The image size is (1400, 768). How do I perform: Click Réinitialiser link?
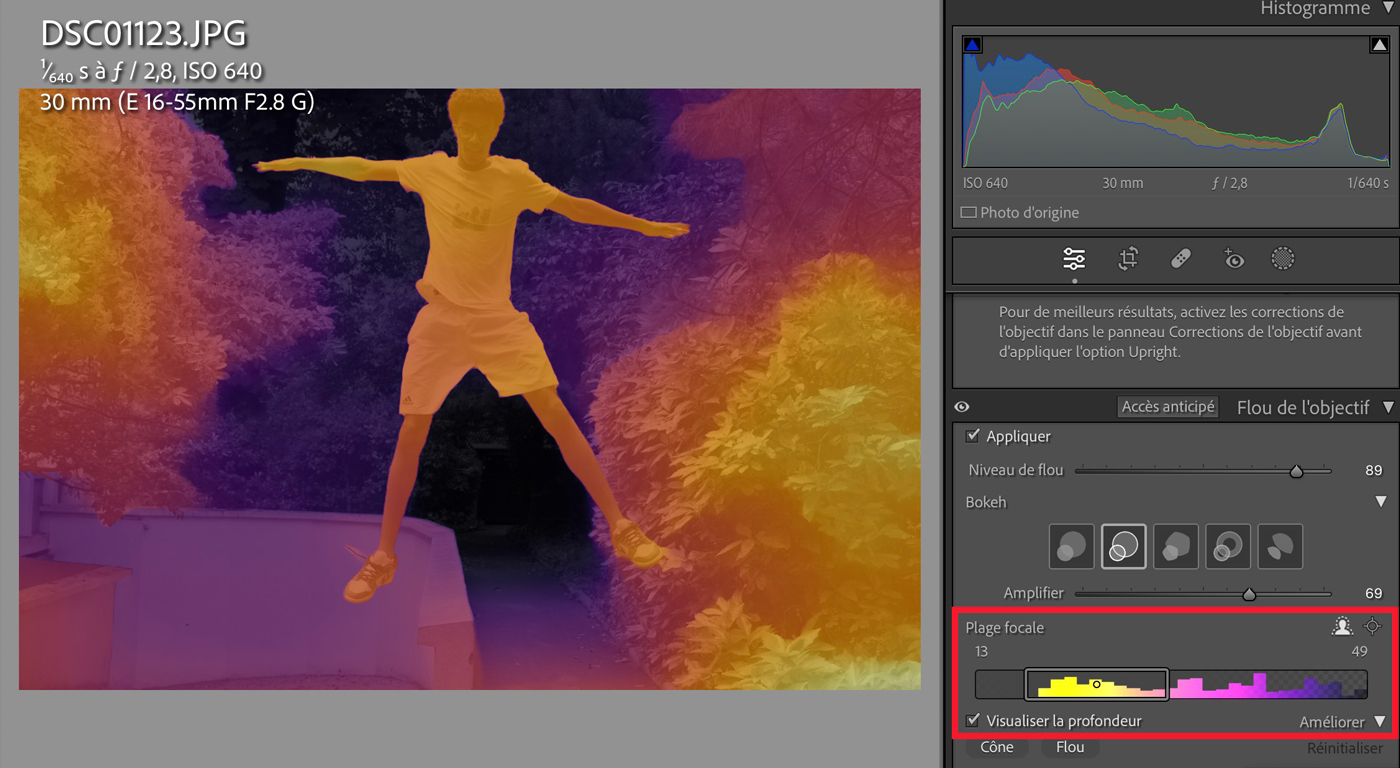[x=1345, y=748]
